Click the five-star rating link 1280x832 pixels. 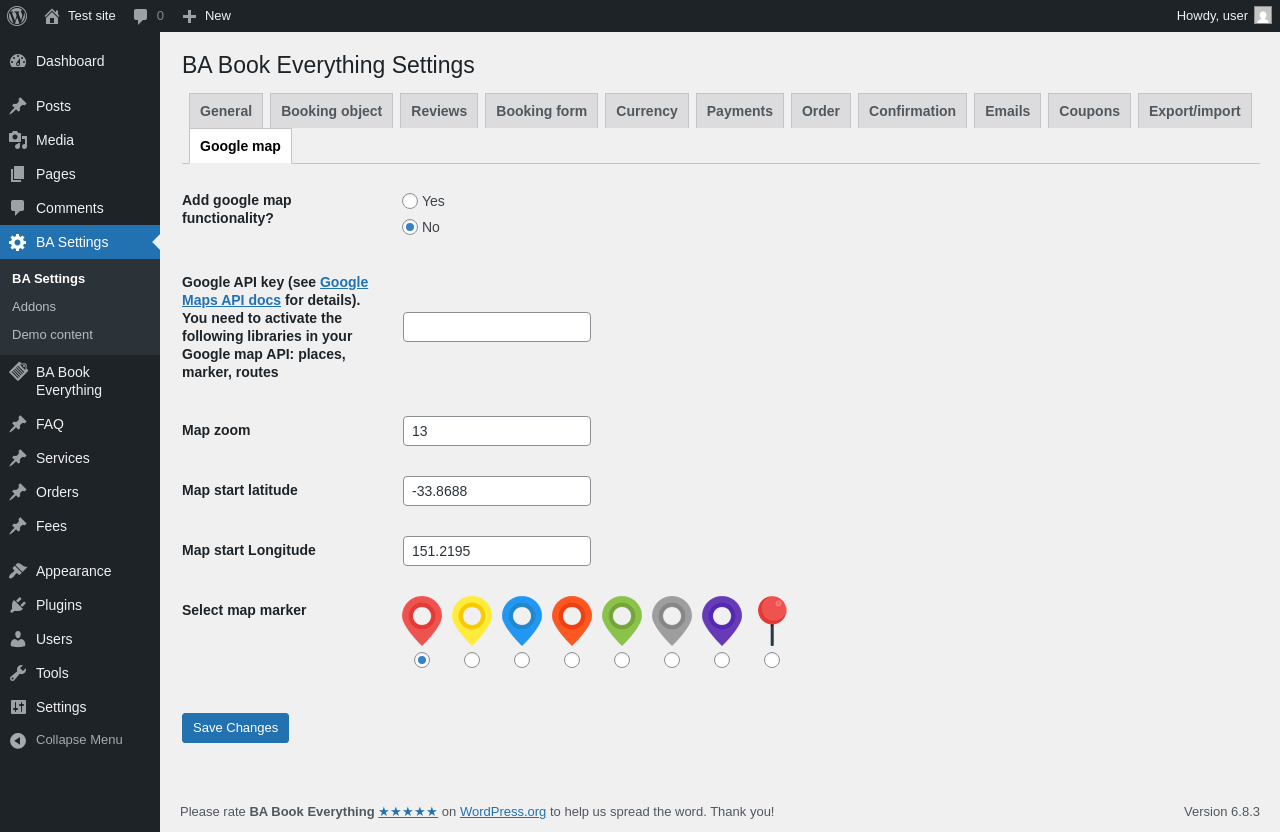(x=408, y=812)
